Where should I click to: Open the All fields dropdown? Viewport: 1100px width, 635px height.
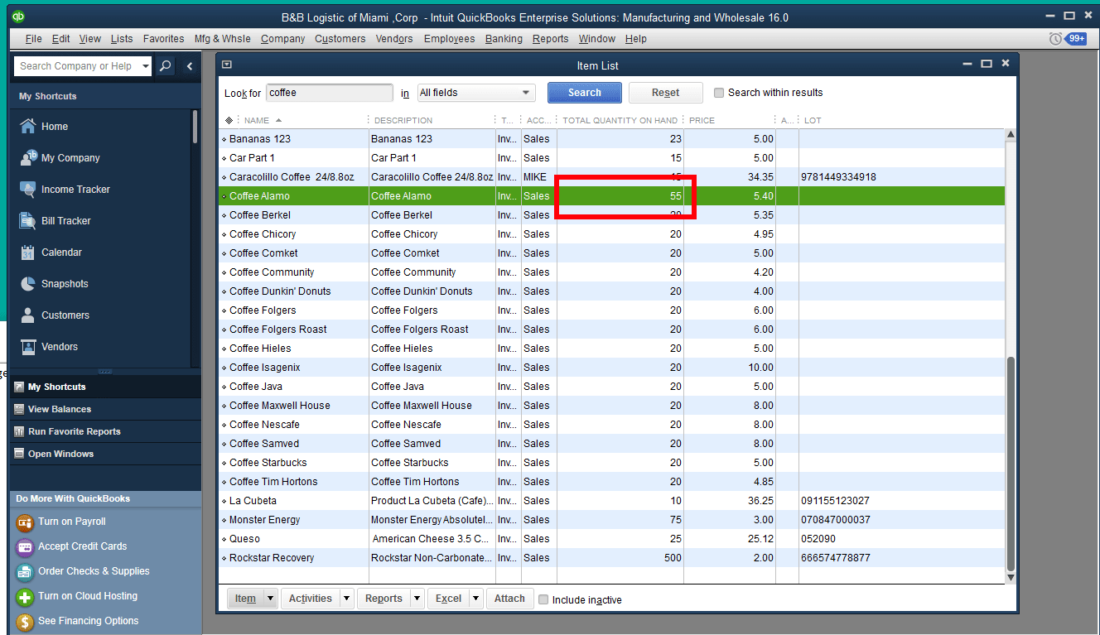tap(476, 93)
